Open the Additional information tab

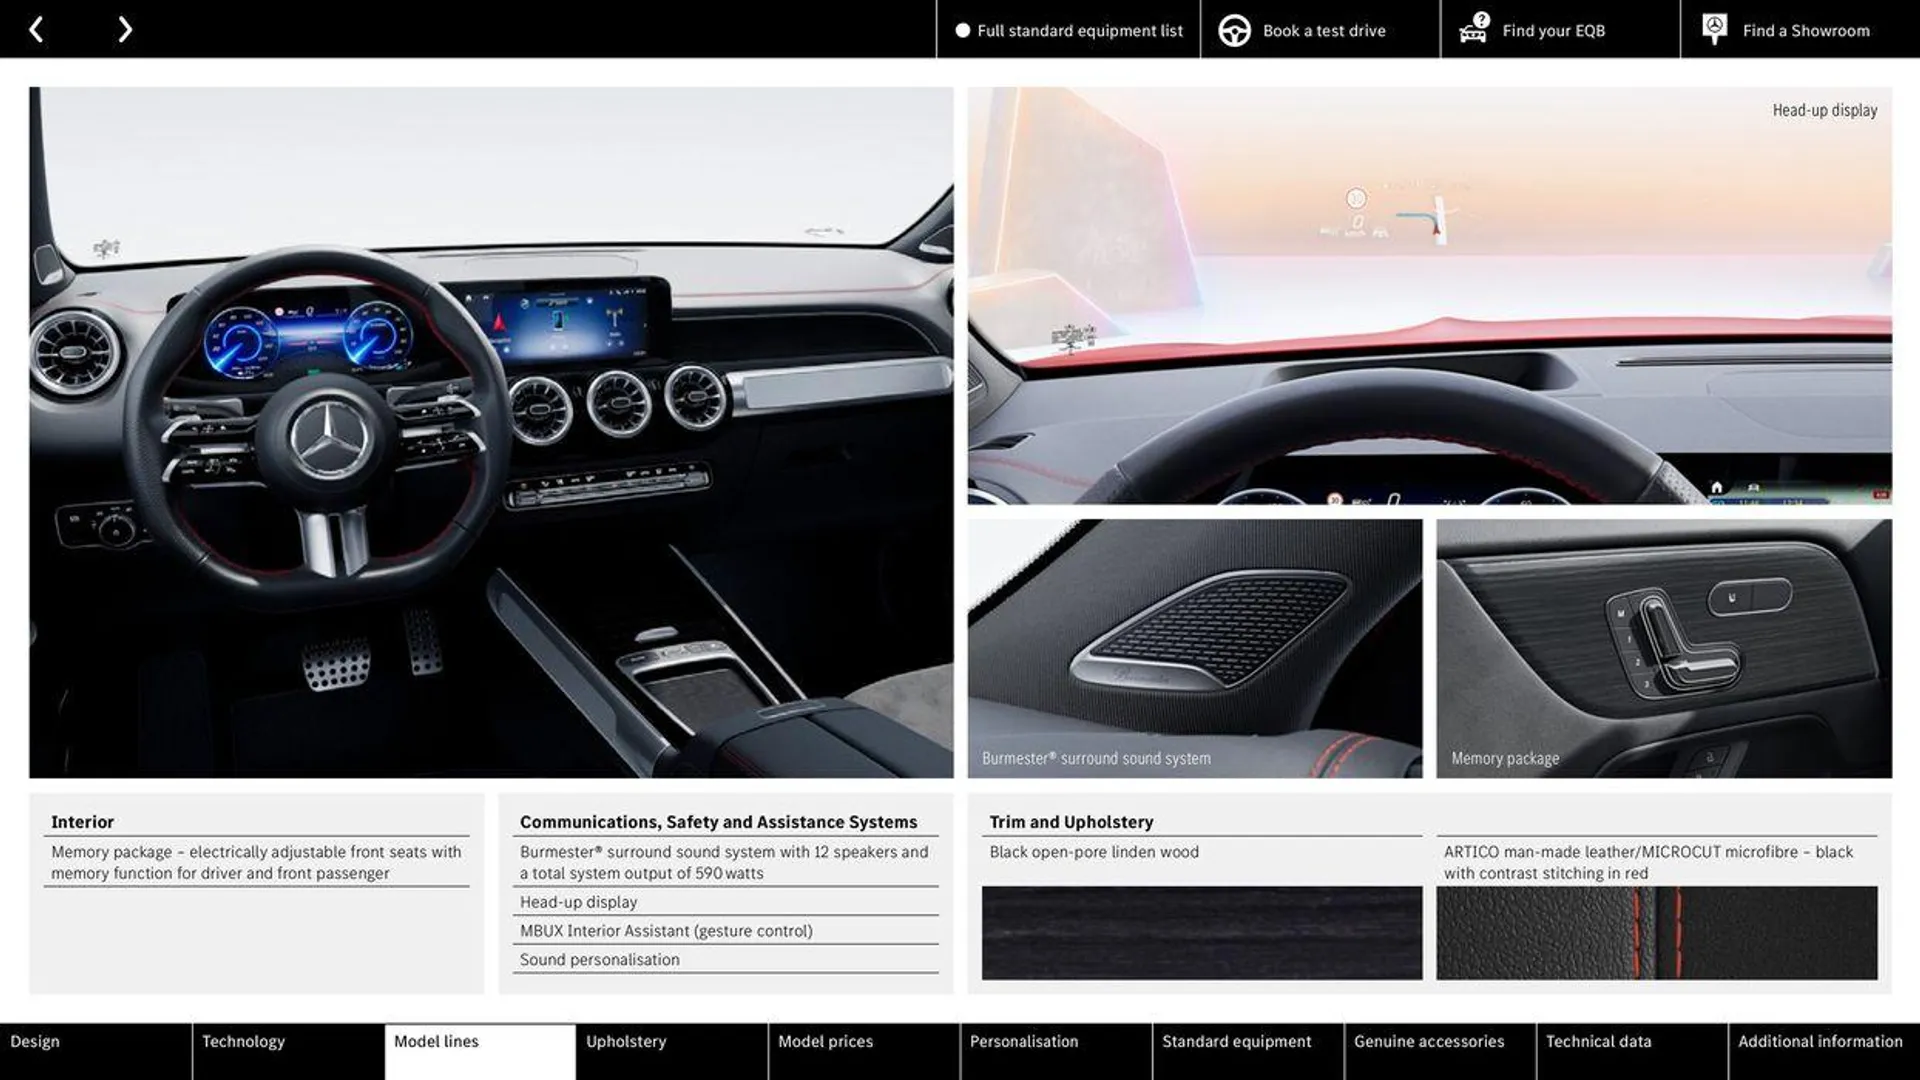click(1824, 1051)
